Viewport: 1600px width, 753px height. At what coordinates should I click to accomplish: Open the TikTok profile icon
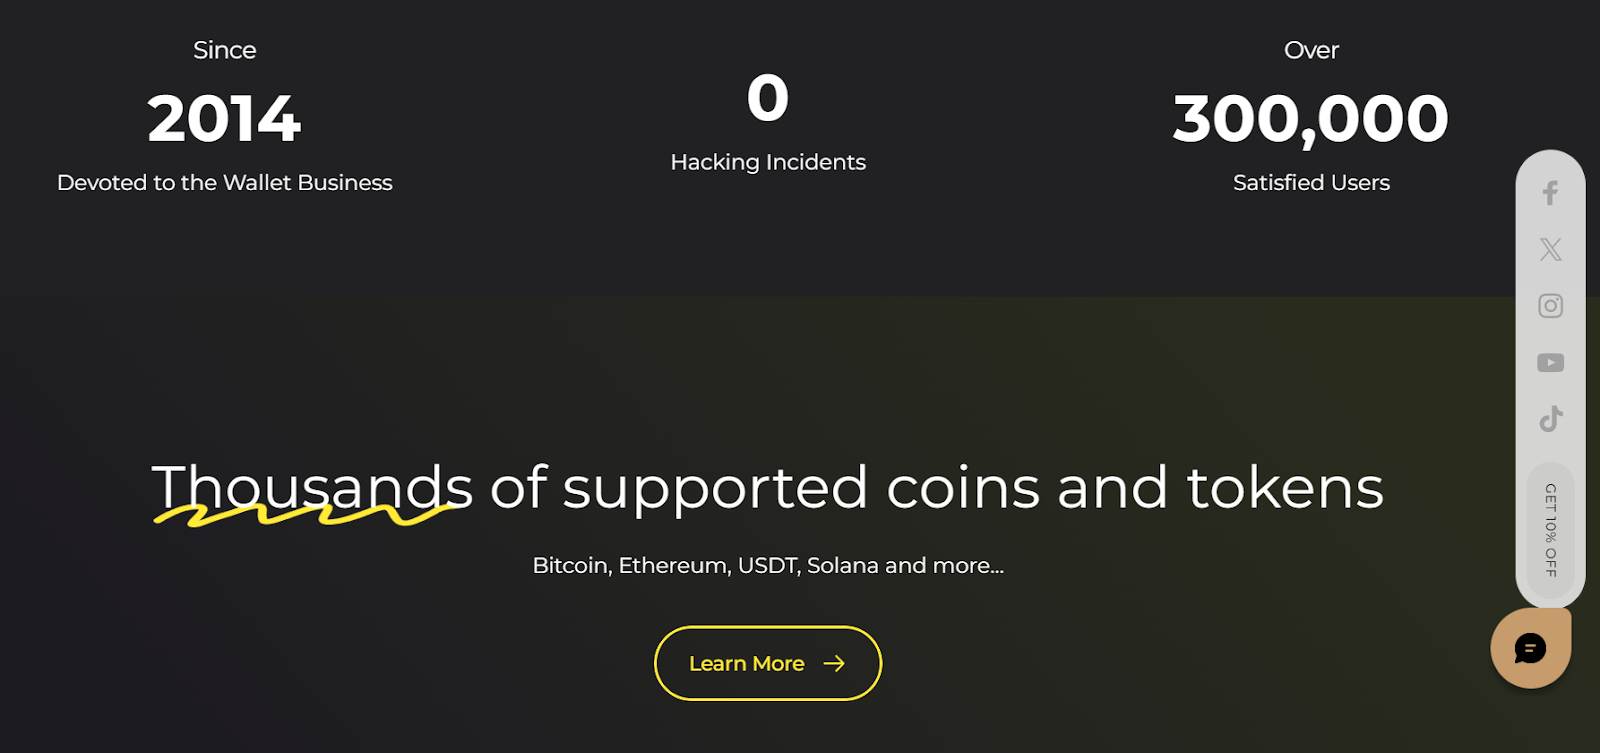coord(1550,419)
